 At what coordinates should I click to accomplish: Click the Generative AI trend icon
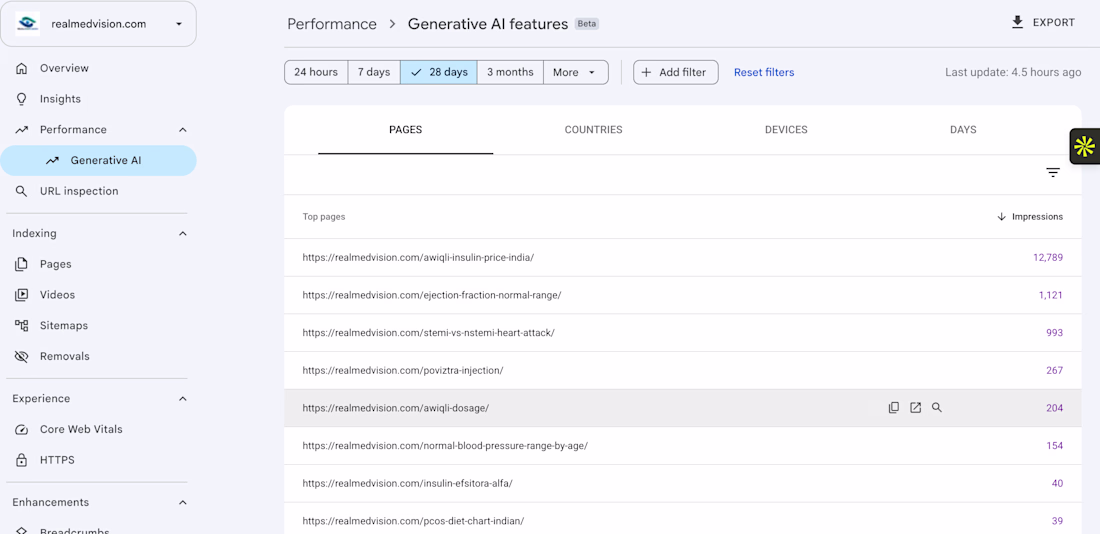point(52,161)
